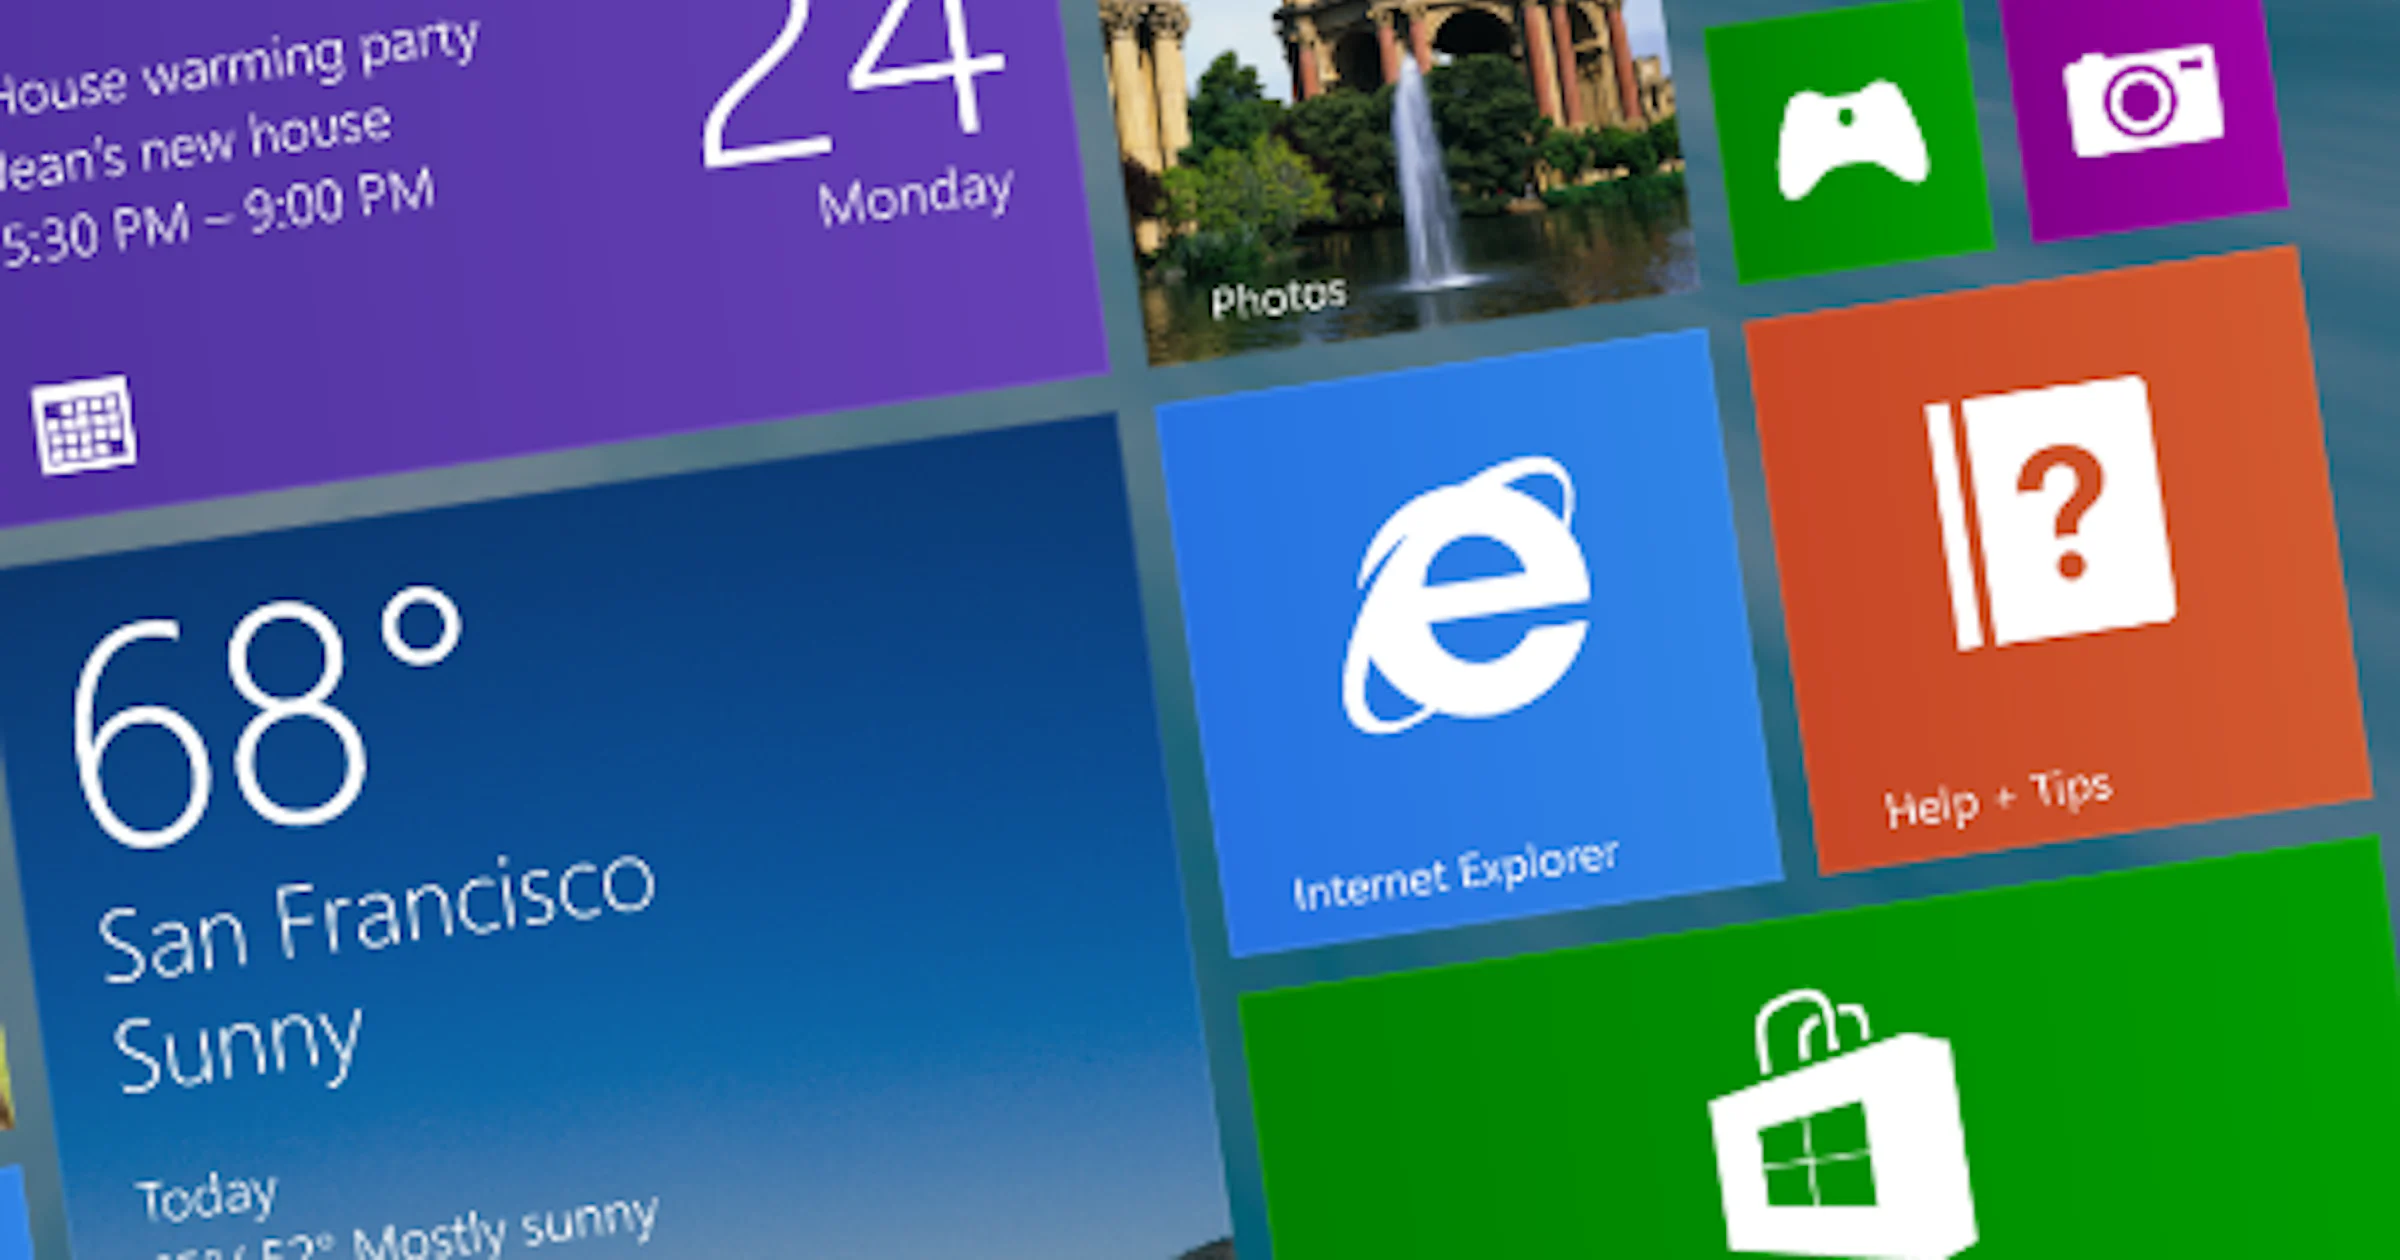The height and width of the screenshot is (1260, 2400).
Task: Click Jean's new house location text
Action: [196, 146]
